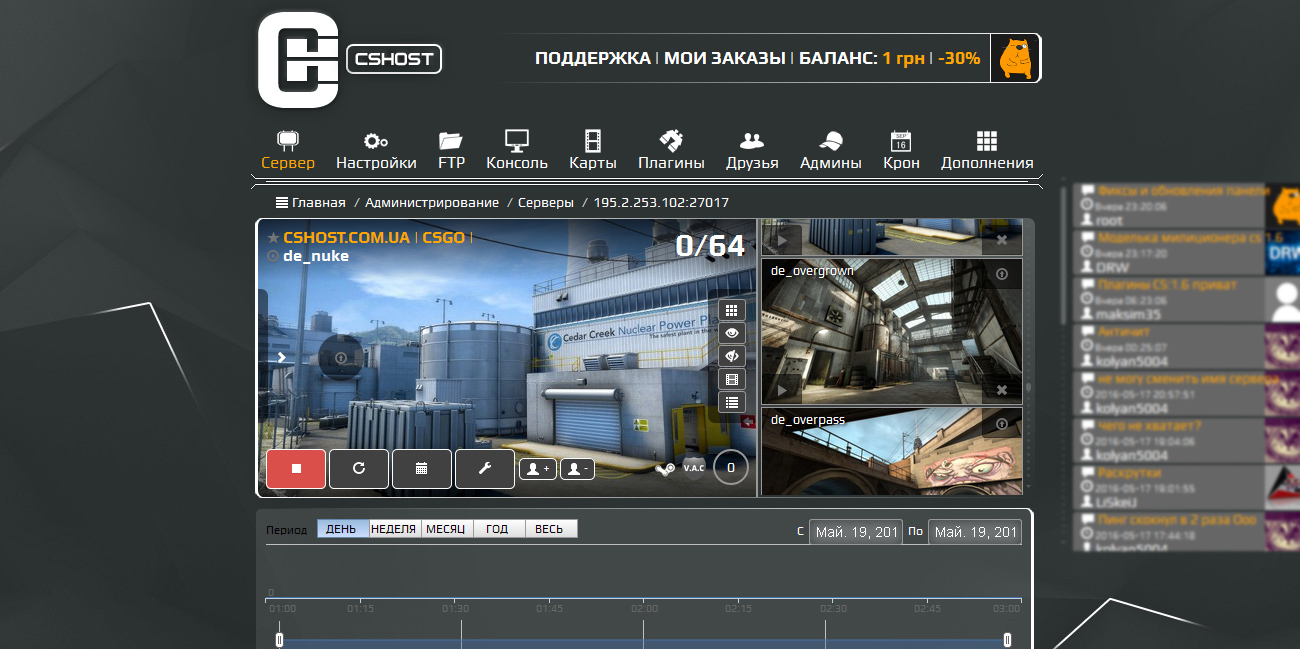Open the film strip icon
This screenshot has width=1300, height=649.
(x=732, y=380)
